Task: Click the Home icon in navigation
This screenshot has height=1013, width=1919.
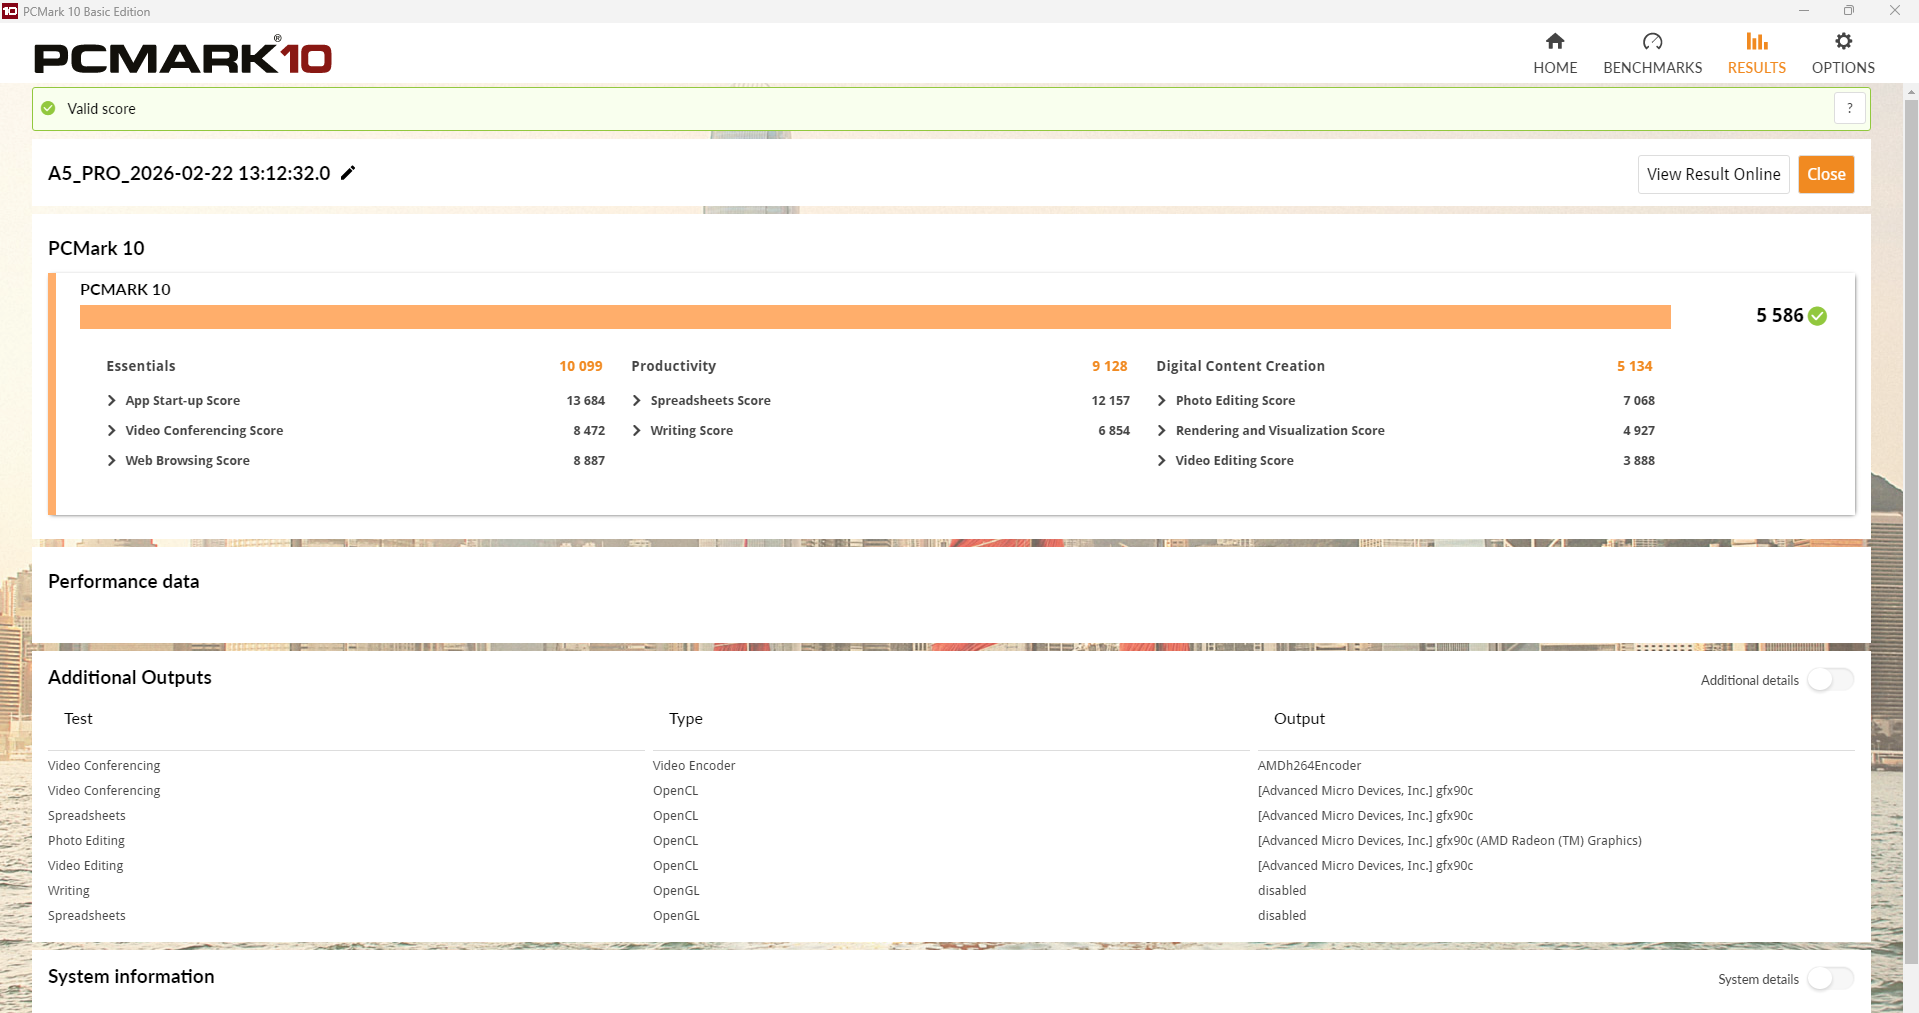Action: pos(1554,42)
